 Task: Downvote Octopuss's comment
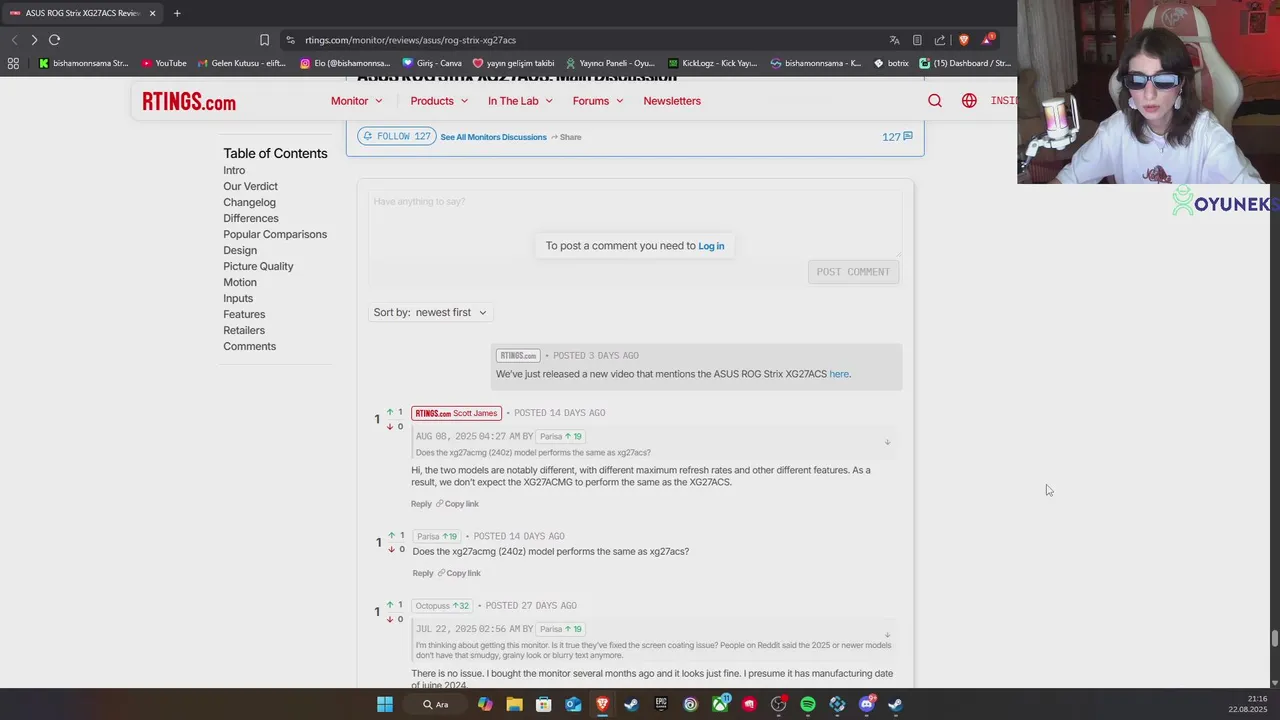[390, 620]
